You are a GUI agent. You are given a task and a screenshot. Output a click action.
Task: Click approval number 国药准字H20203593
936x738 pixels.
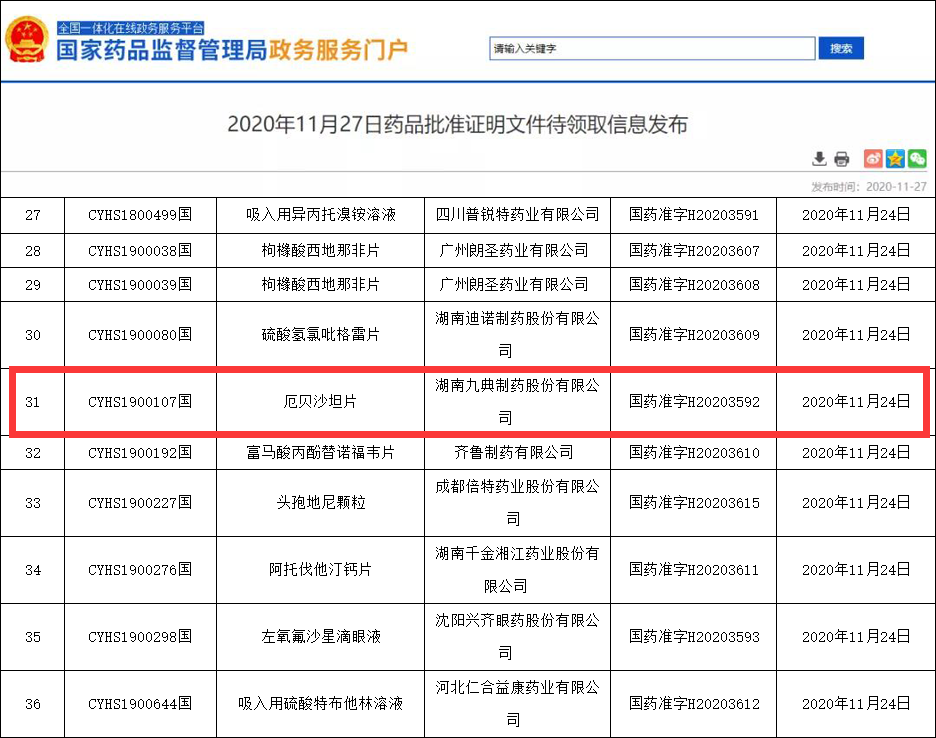tap(694, 636)
